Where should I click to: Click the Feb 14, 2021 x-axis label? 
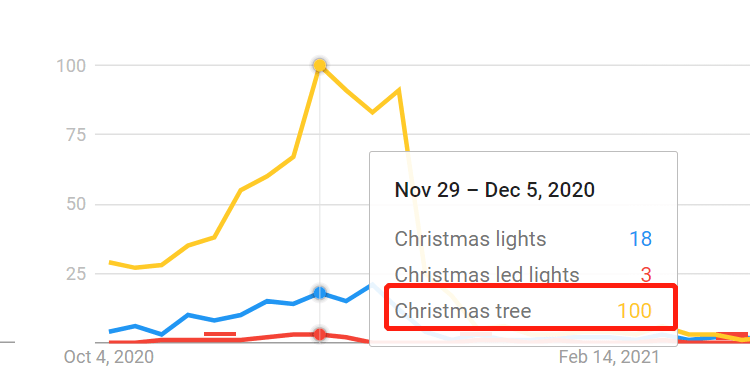click(609, 357)
